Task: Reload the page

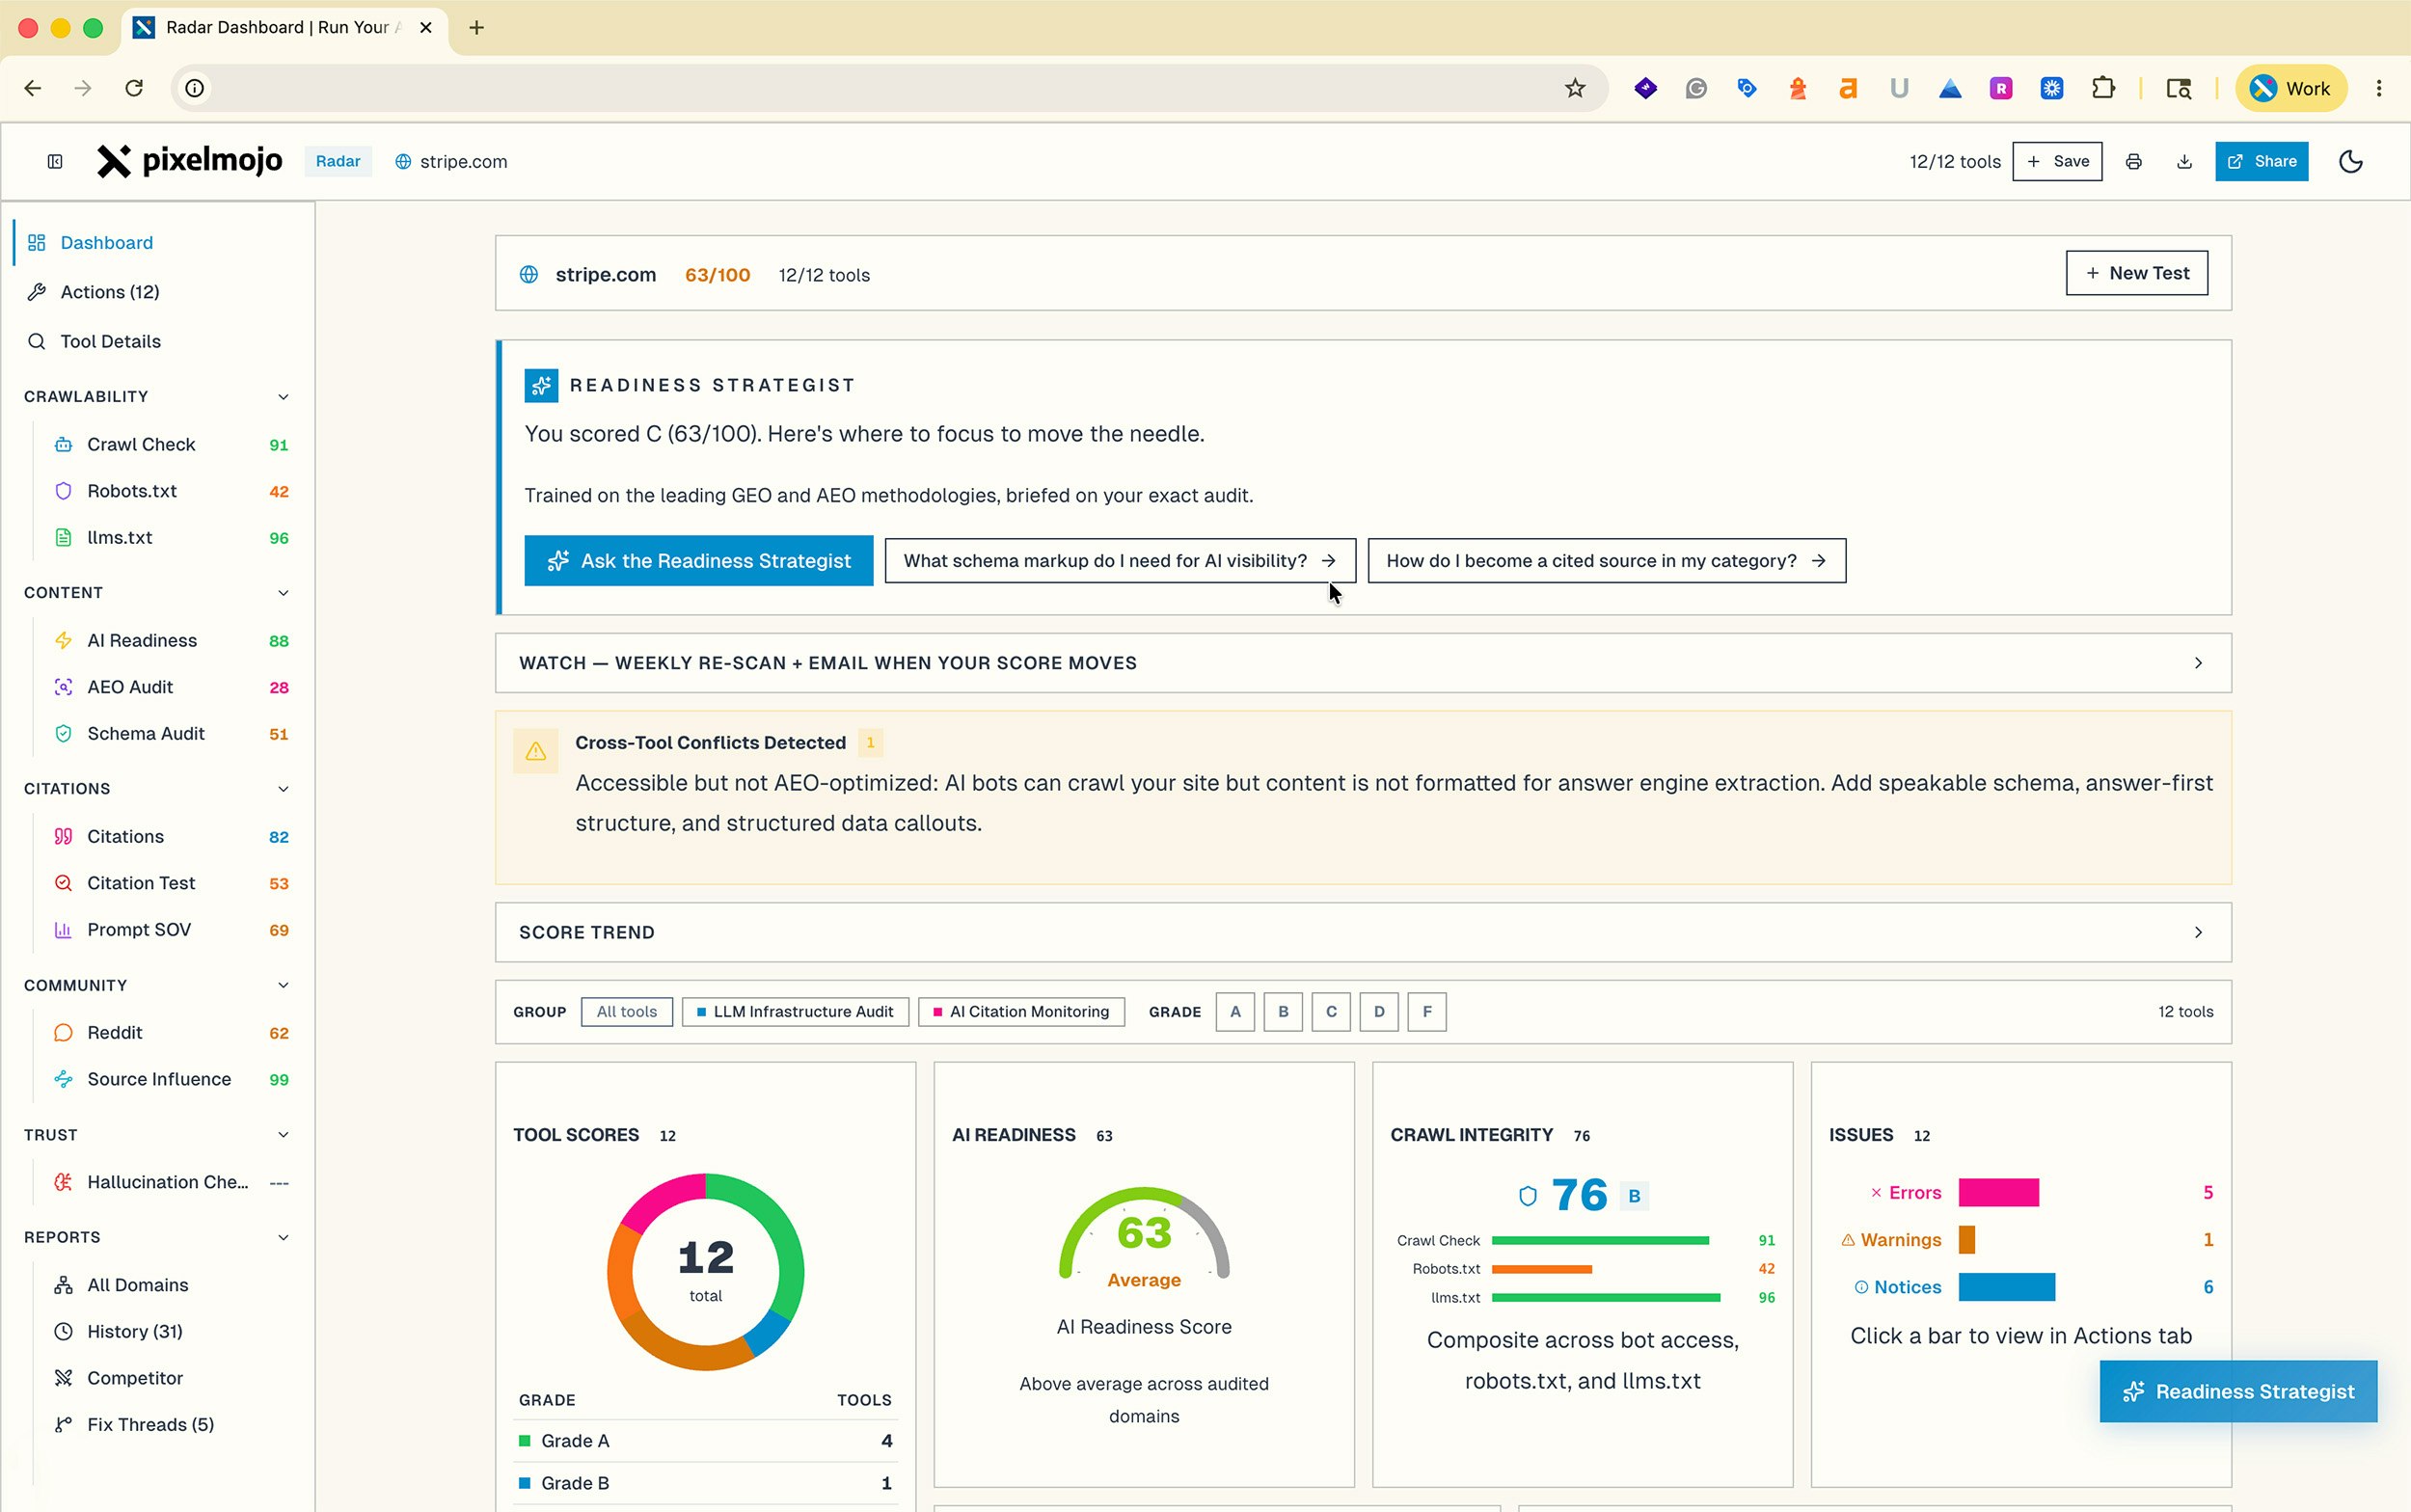Action: click(x=134, y=88)
